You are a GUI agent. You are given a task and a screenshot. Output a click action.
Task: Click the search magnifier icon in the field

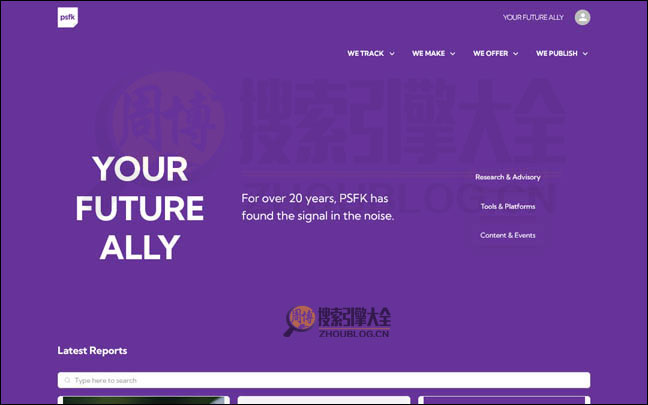point(67,380)
